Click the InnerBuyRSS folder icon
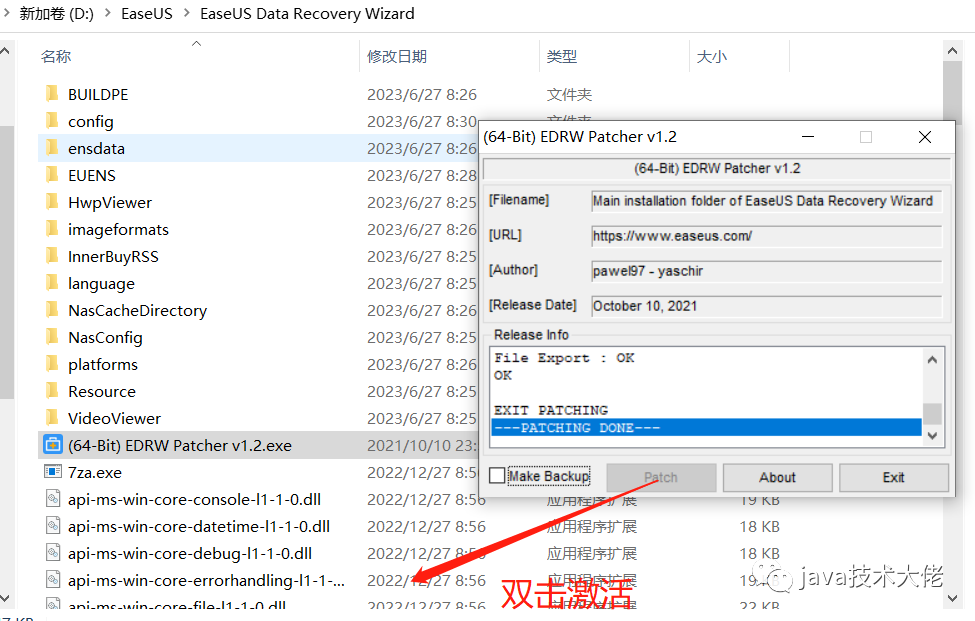975x621 pixels. click(52, 256)
